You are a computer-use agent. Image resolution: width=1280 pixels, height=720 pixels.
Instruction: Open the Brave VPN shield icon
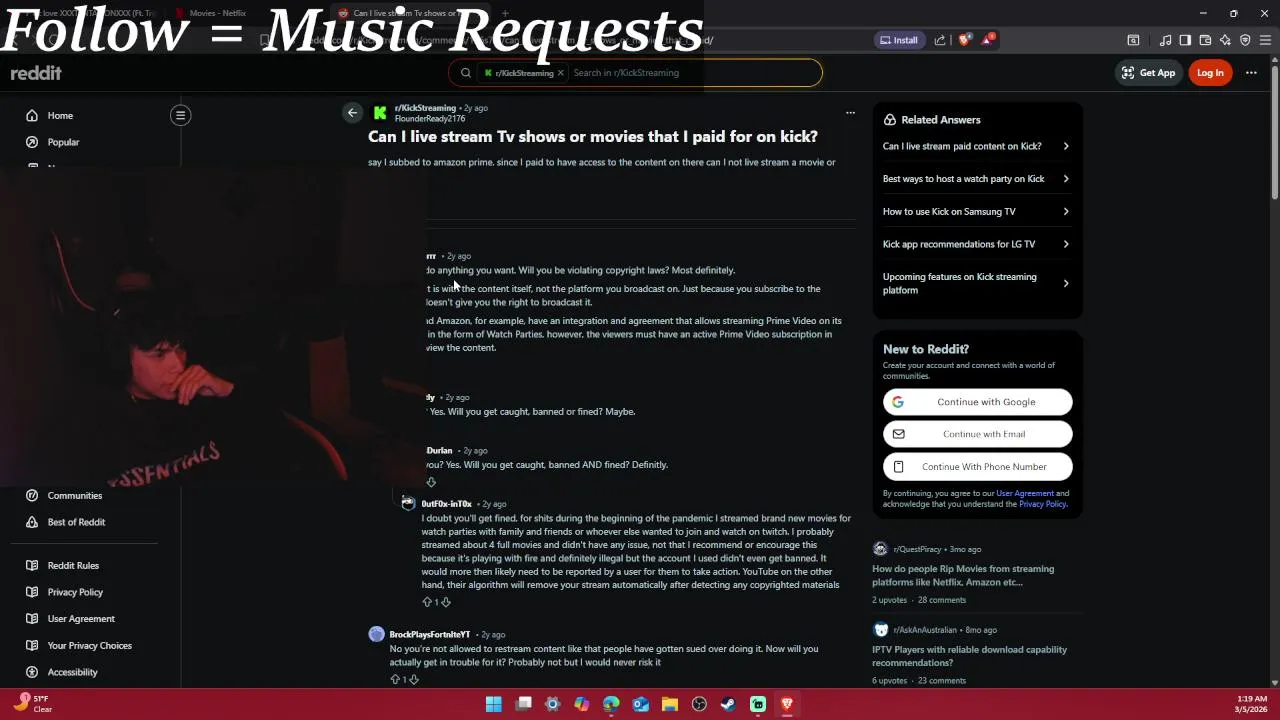(x=1245, y=40)
